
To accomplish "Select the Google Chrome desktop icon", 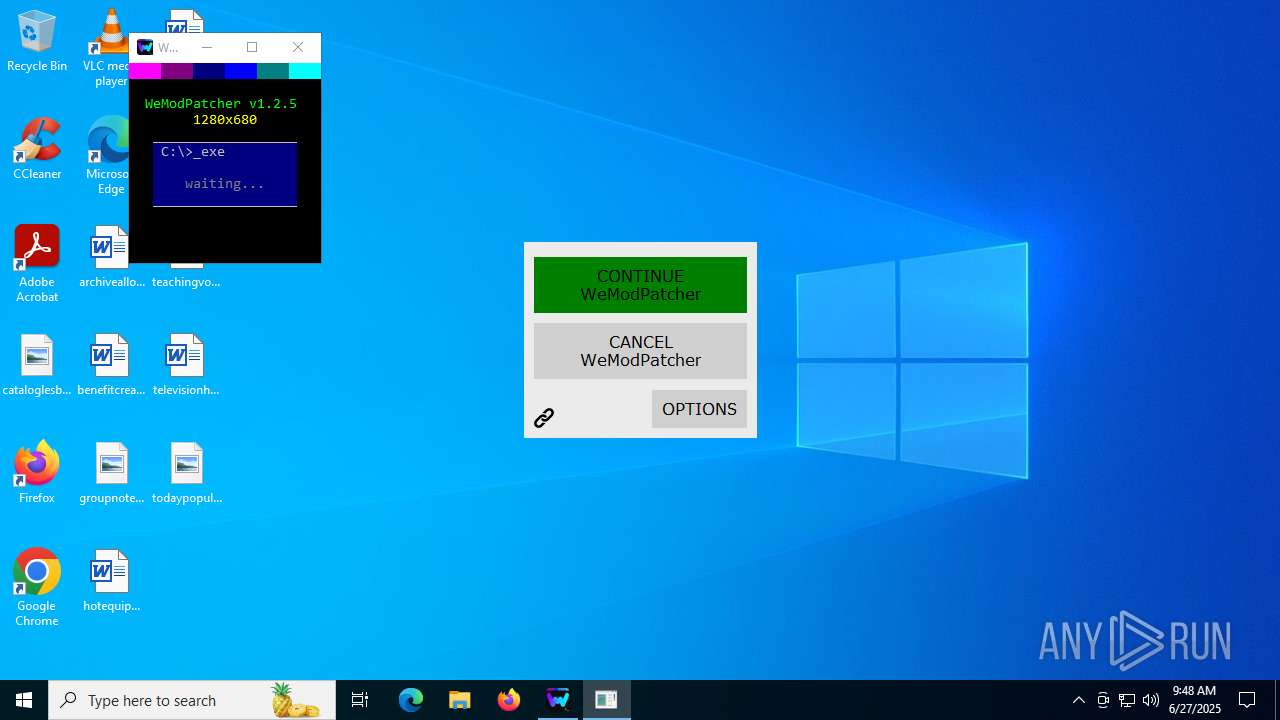I will tap(37, 588).
